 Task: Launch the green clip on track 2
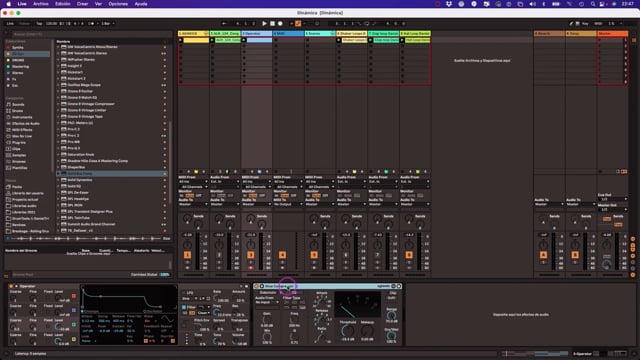pos(212,40)
